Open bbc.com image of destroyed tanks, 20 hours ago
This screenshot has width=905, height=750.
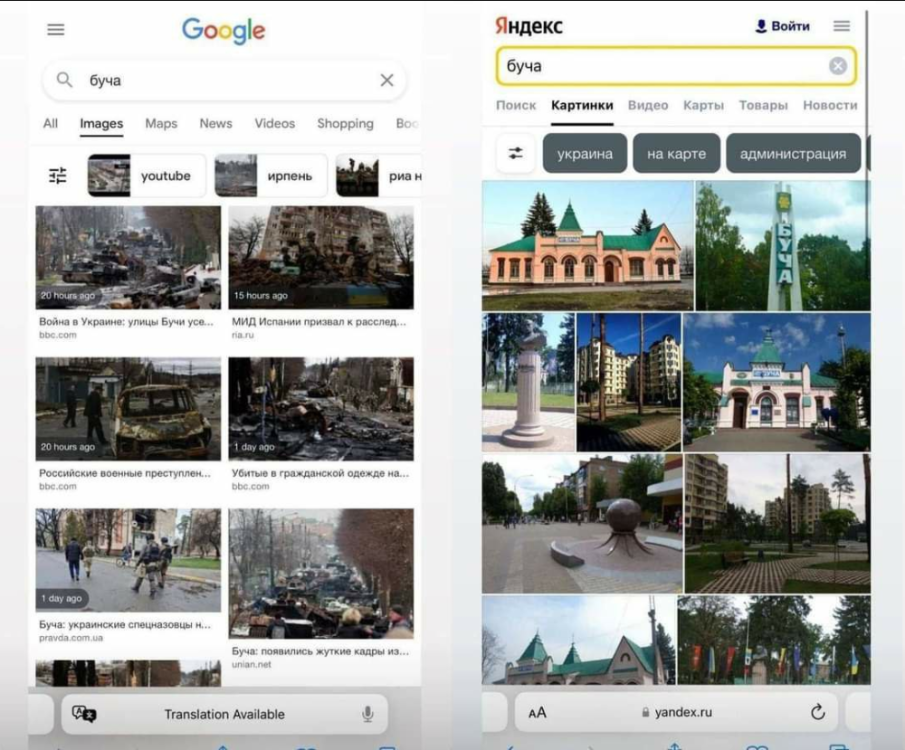coord(128,258)
